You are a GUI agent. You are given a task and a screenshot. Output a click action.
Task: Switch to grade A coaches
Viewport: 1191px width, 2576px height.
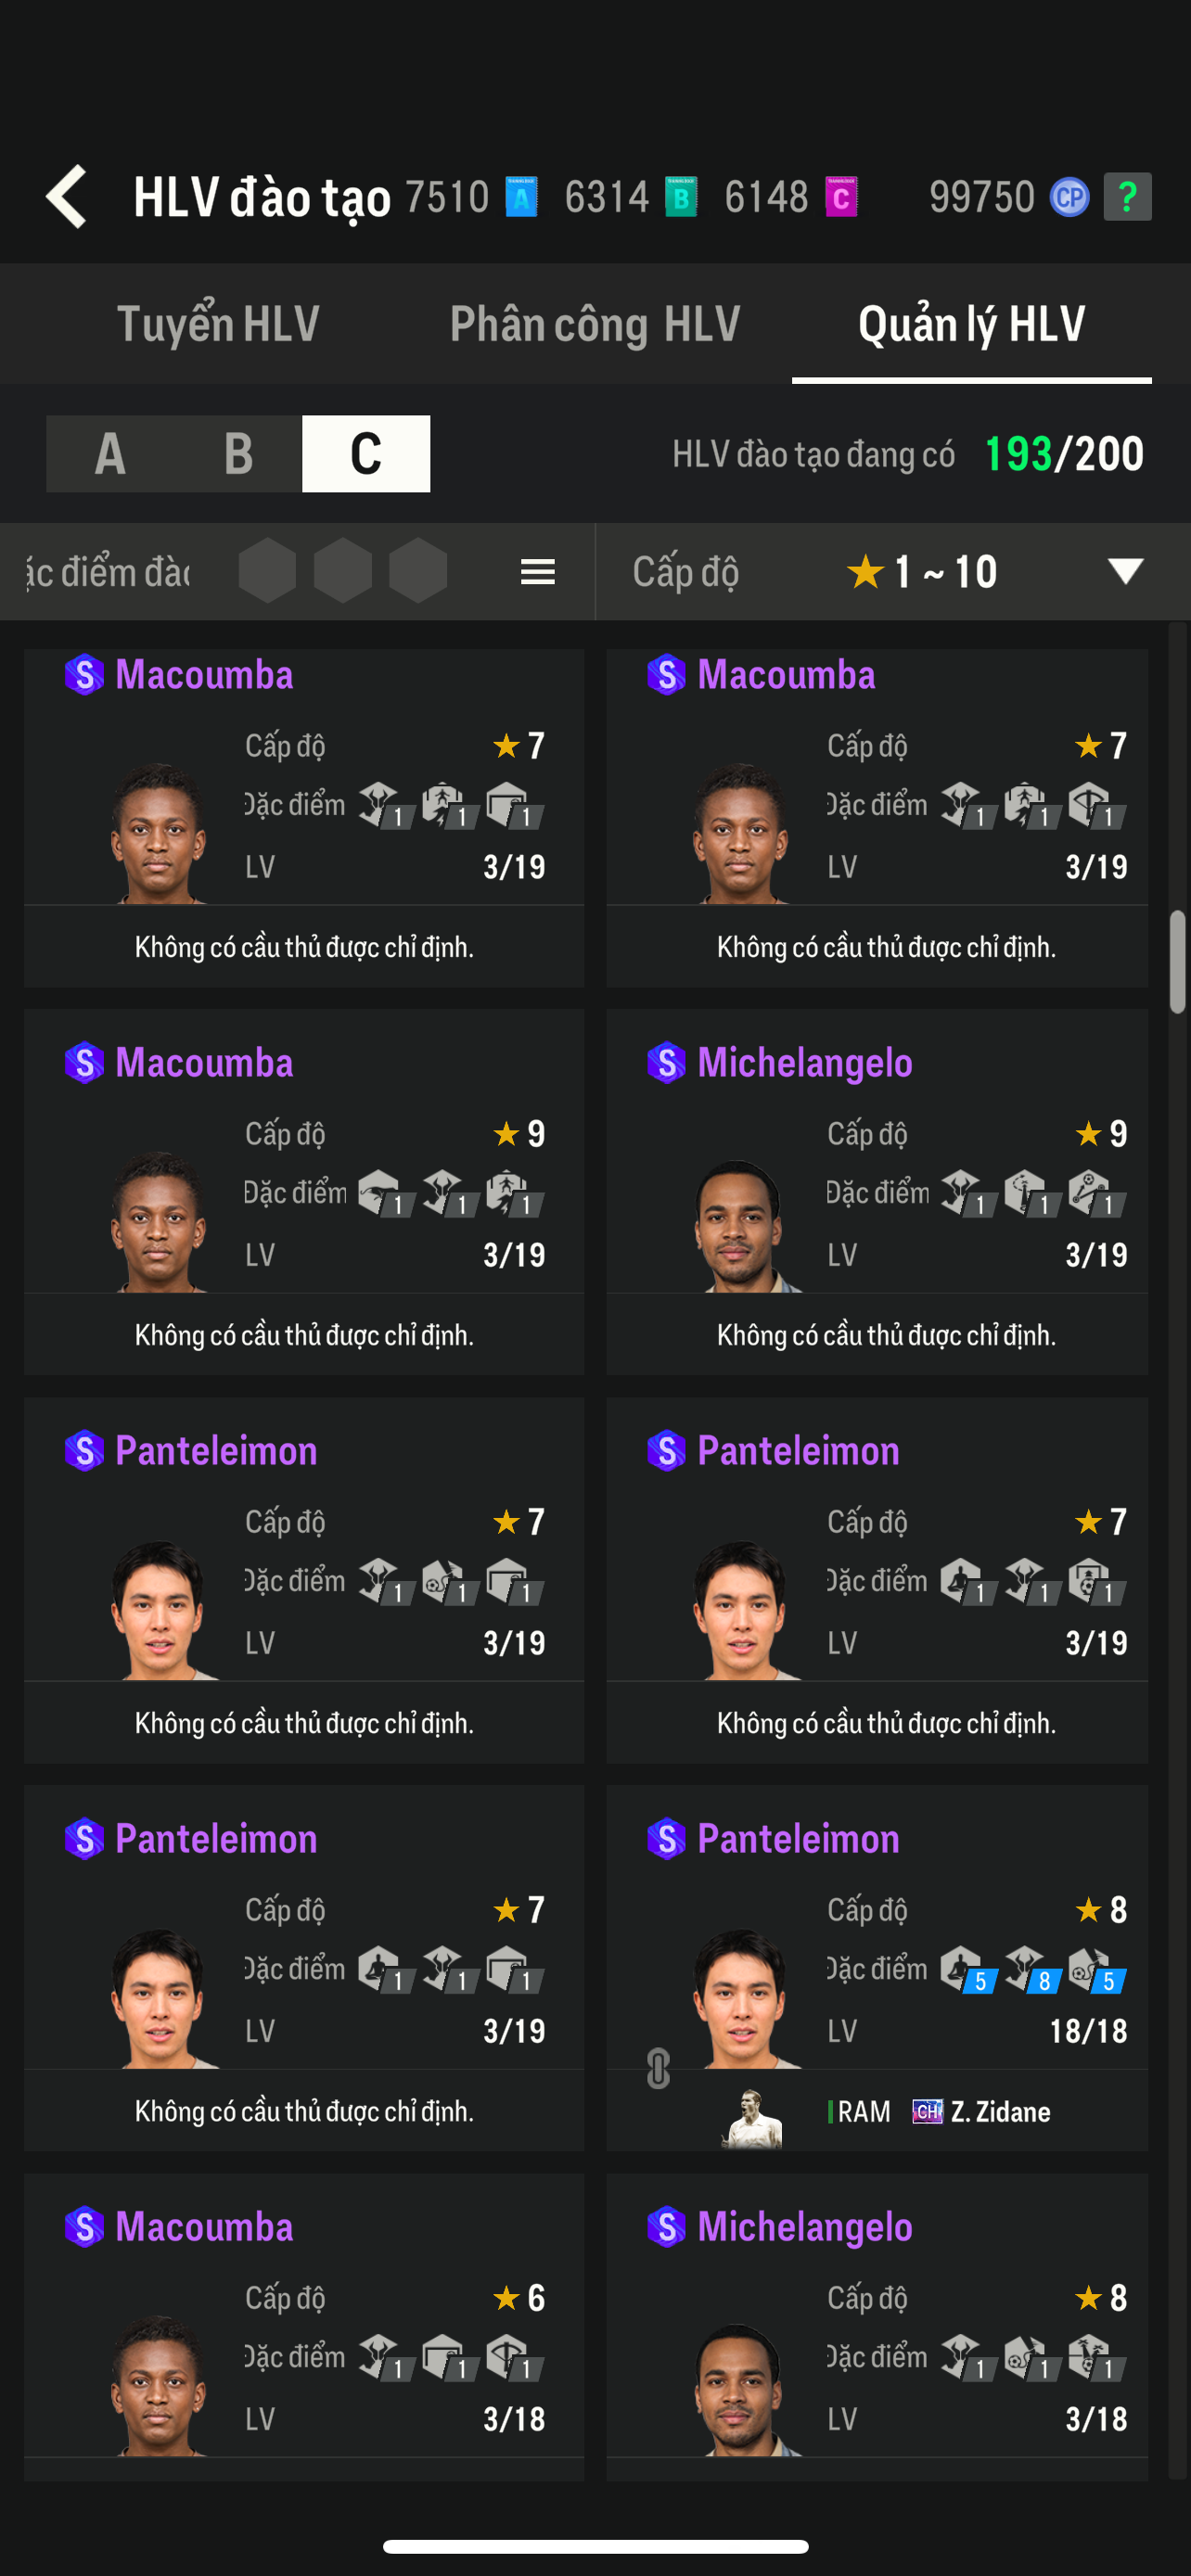[110, 454]
